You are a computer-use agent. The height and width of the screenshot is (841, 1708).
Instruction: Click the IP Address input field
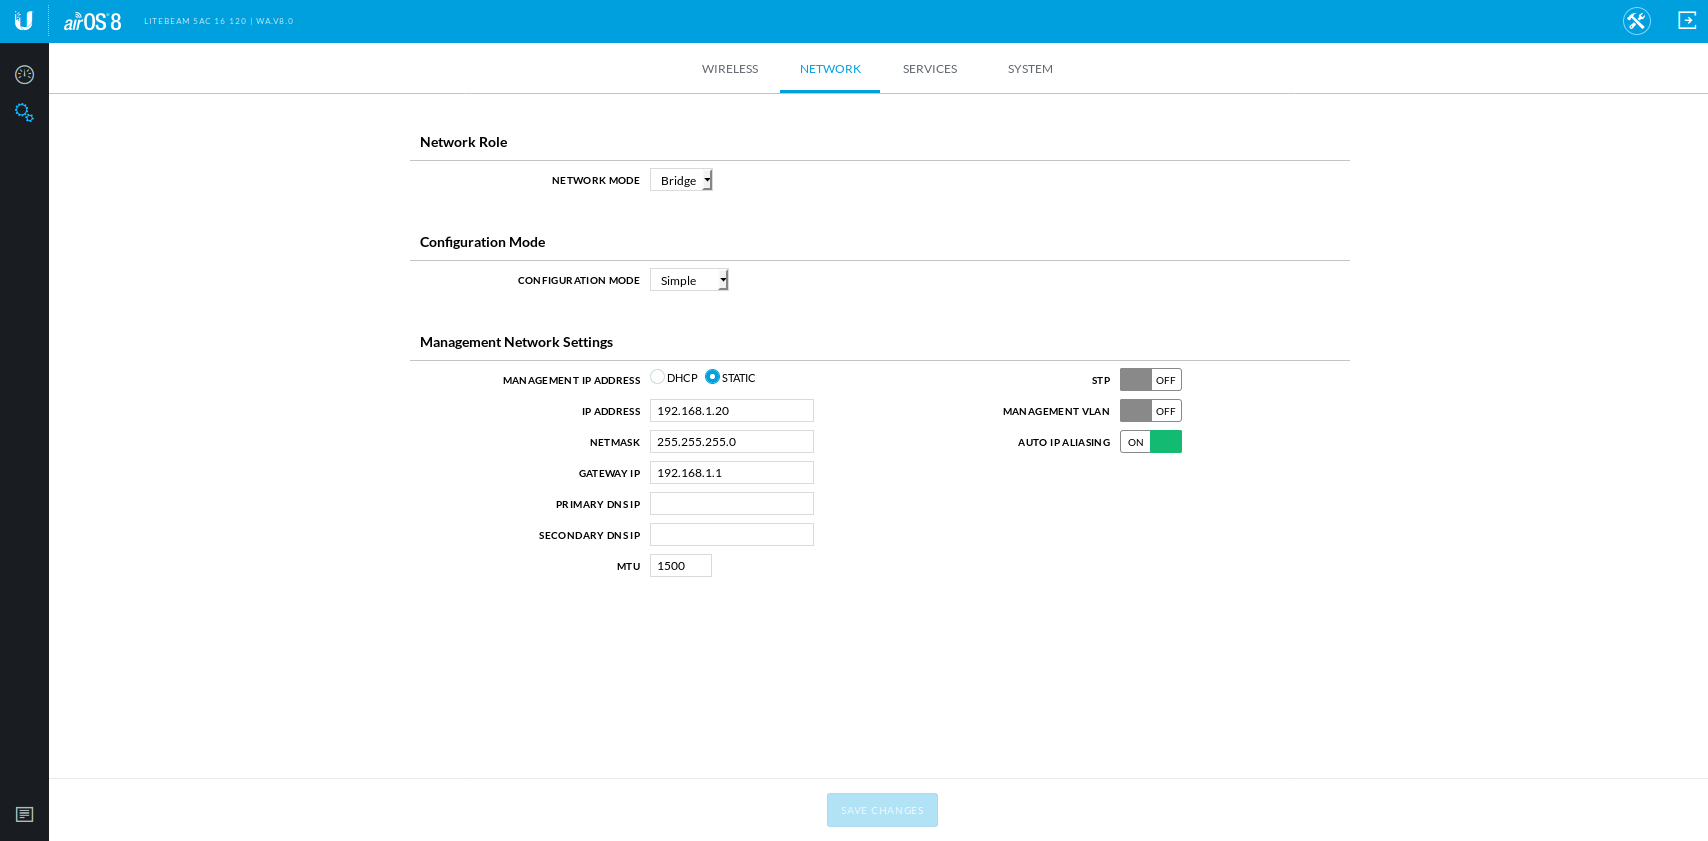pos(732,411)
